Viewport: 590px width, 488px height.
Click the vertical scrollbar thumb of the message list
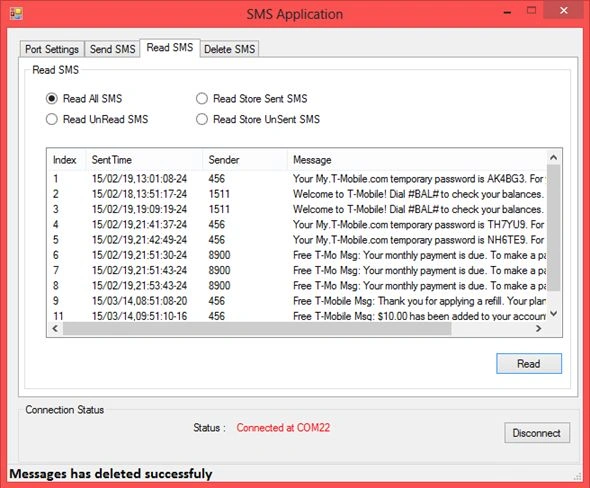[x=553, y=228]
